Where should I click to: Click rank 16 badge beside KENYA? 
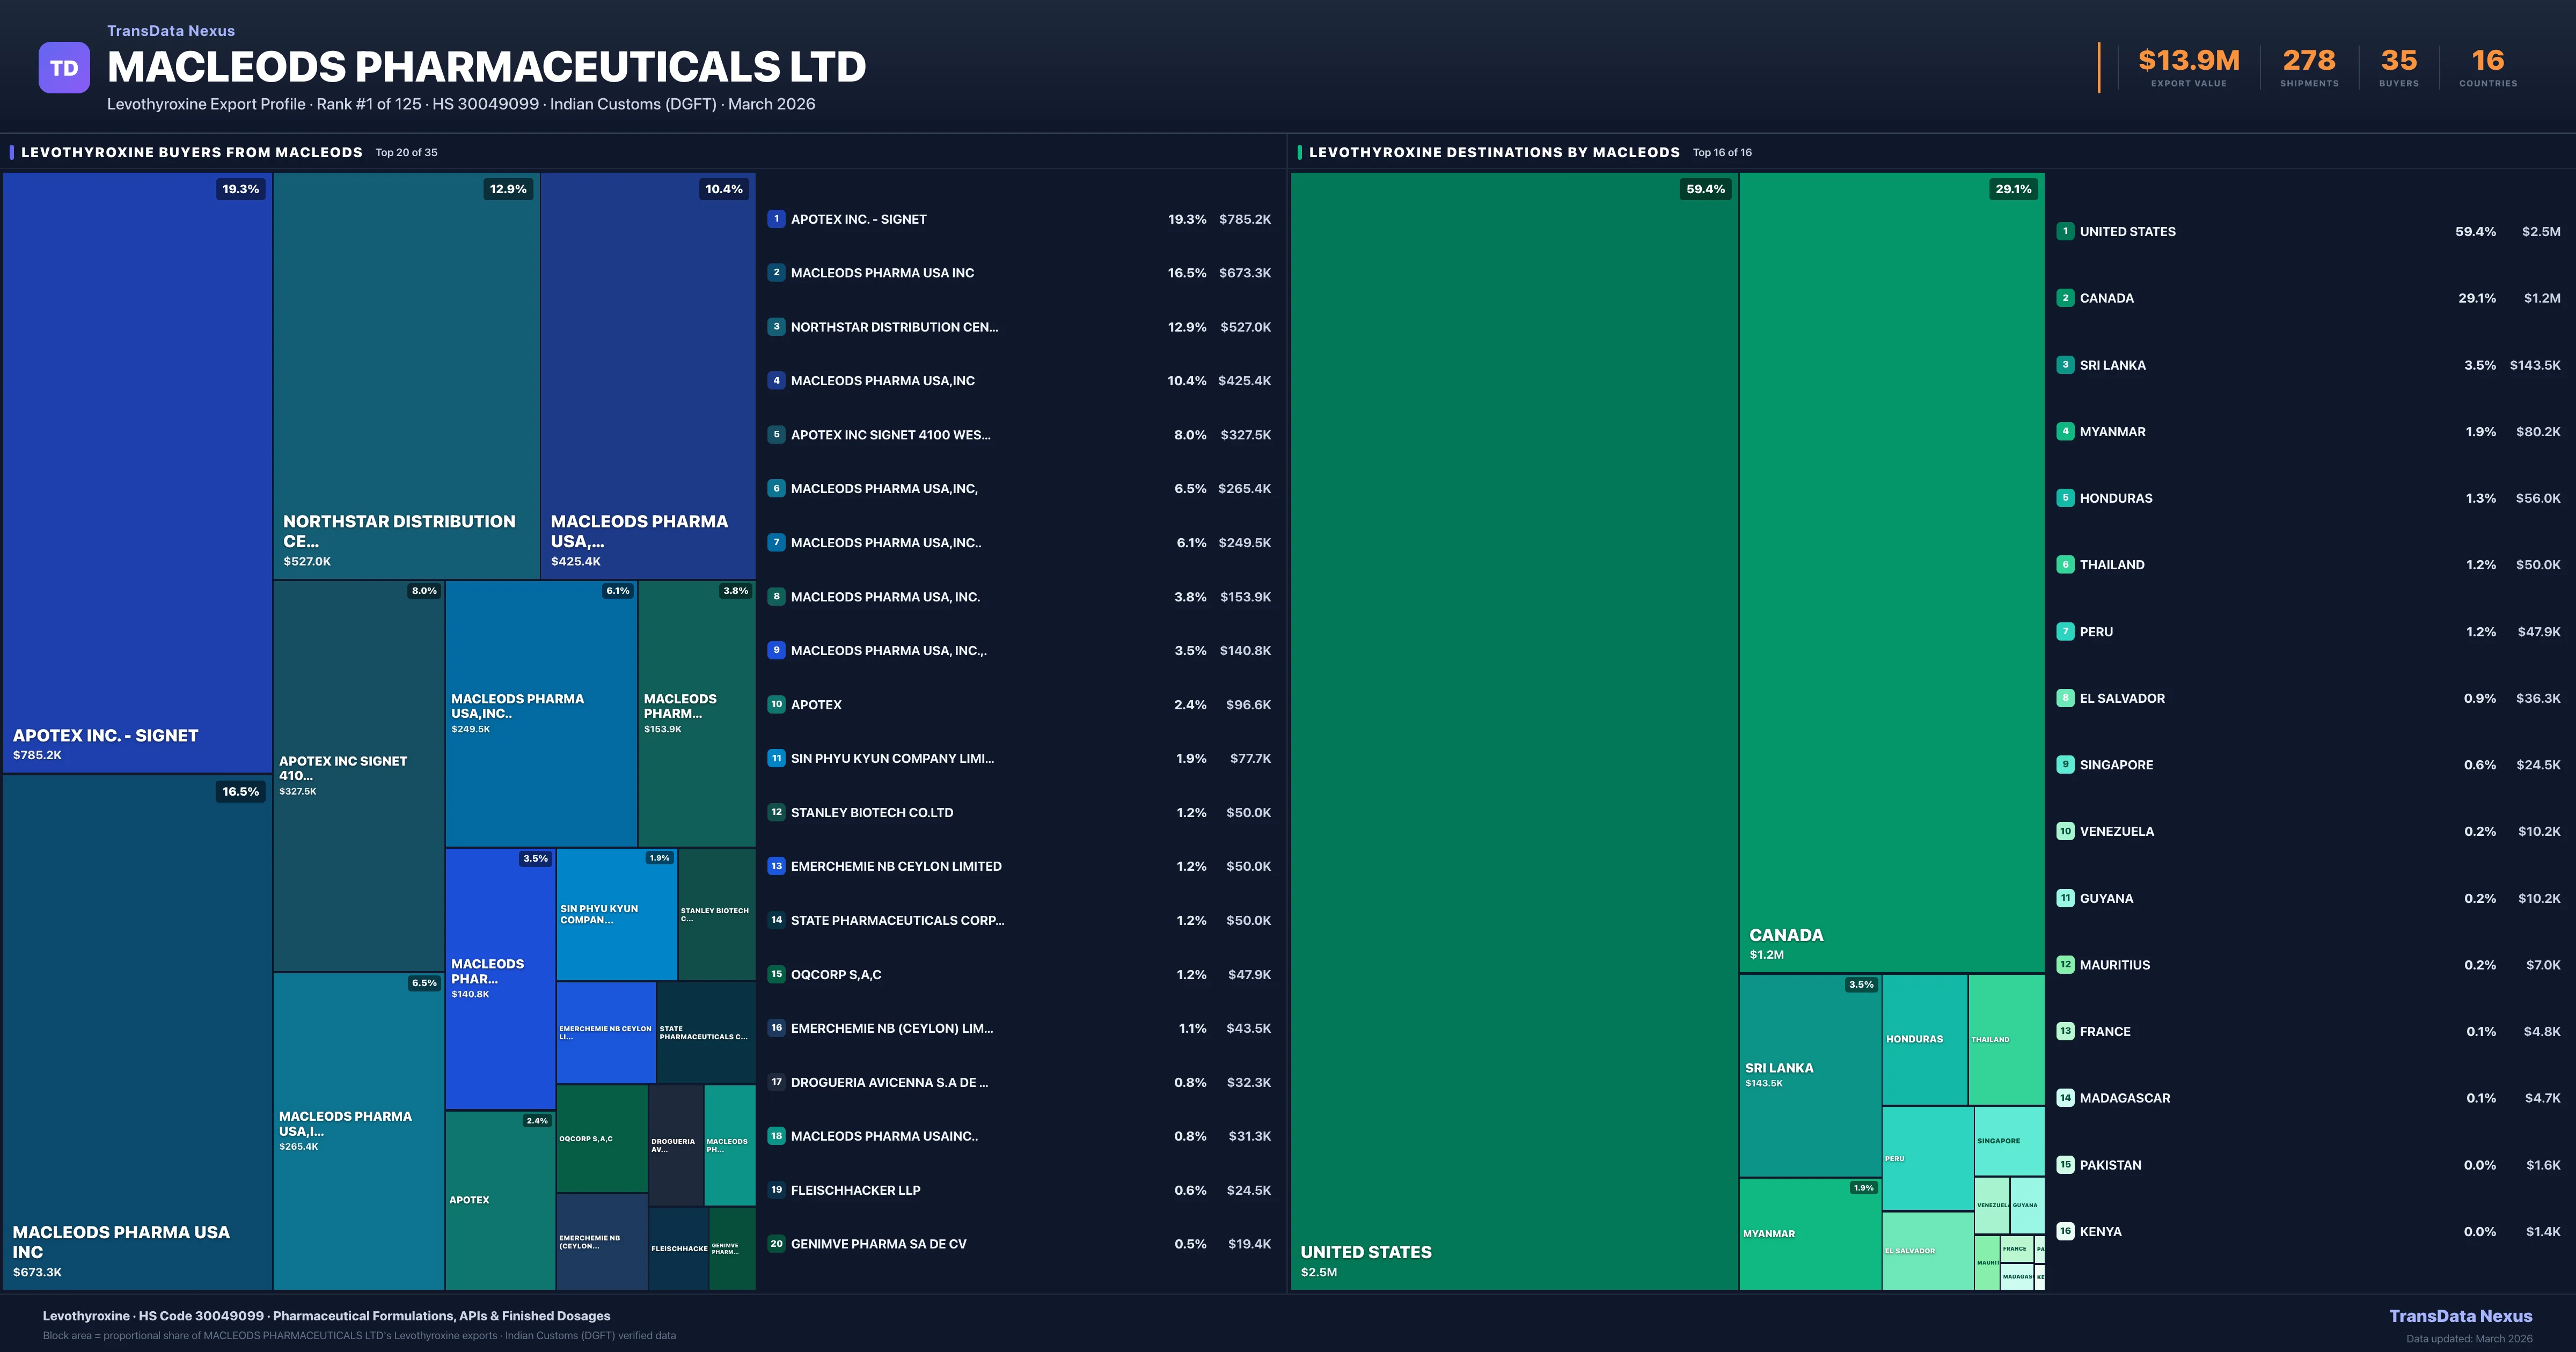coord(2065,1231)
